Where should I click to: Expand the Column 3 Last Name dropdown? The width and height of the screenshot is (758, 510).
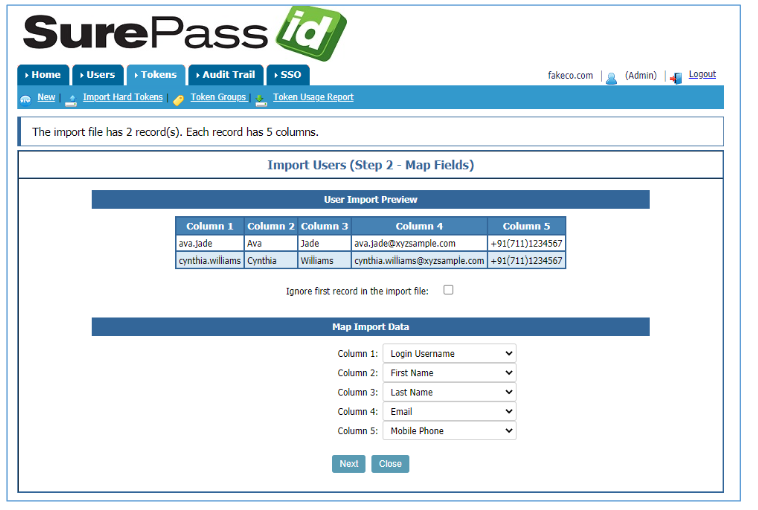pos(450,392)
